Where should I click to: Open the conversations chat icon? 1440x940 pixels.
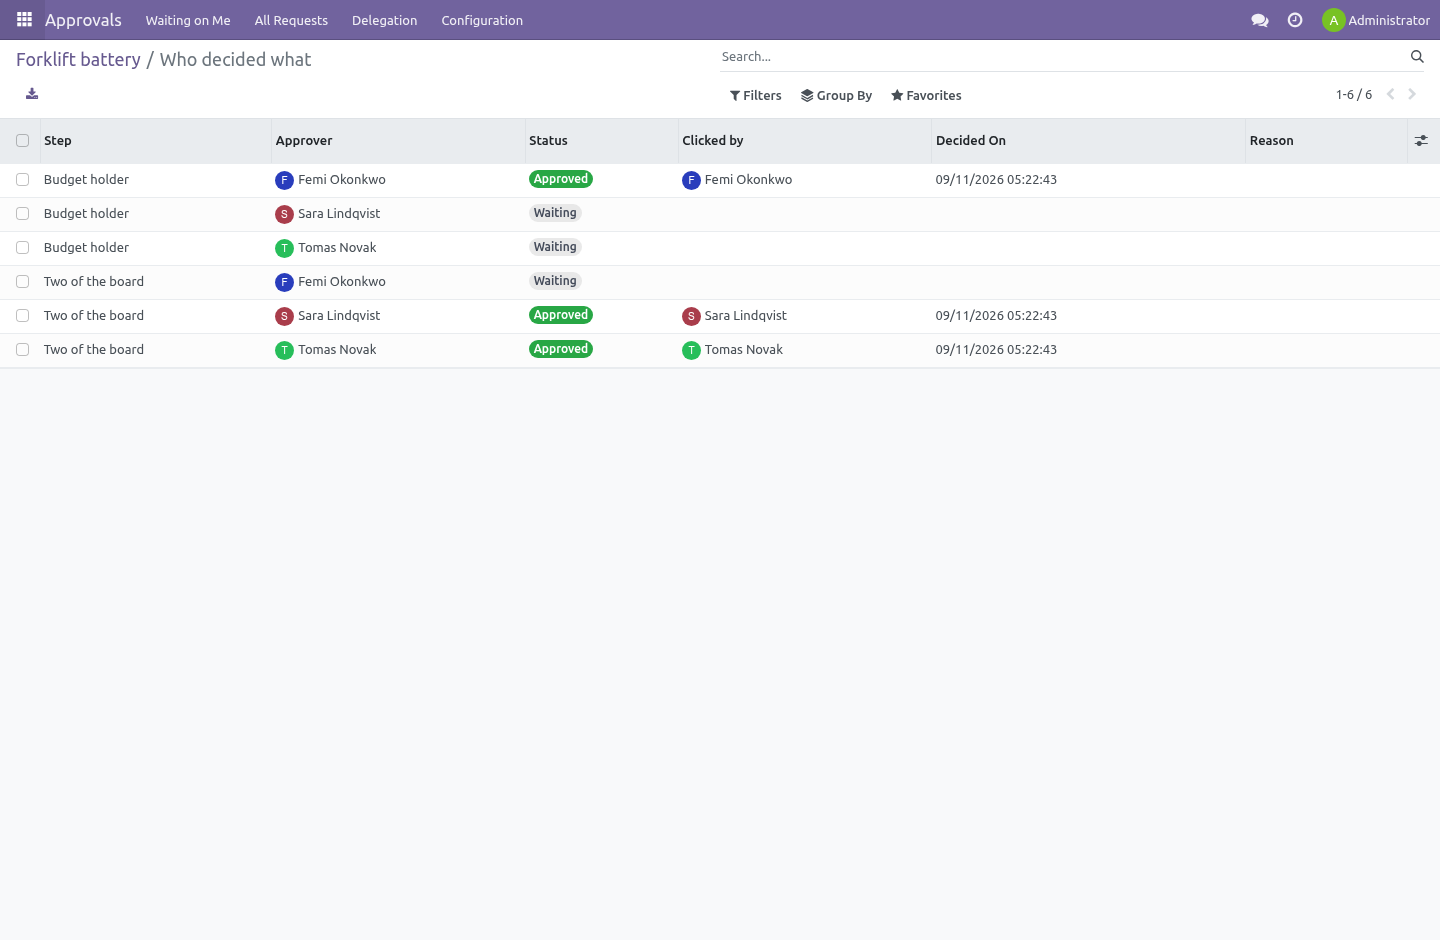pyautogui.click(x=1260, y=20)
